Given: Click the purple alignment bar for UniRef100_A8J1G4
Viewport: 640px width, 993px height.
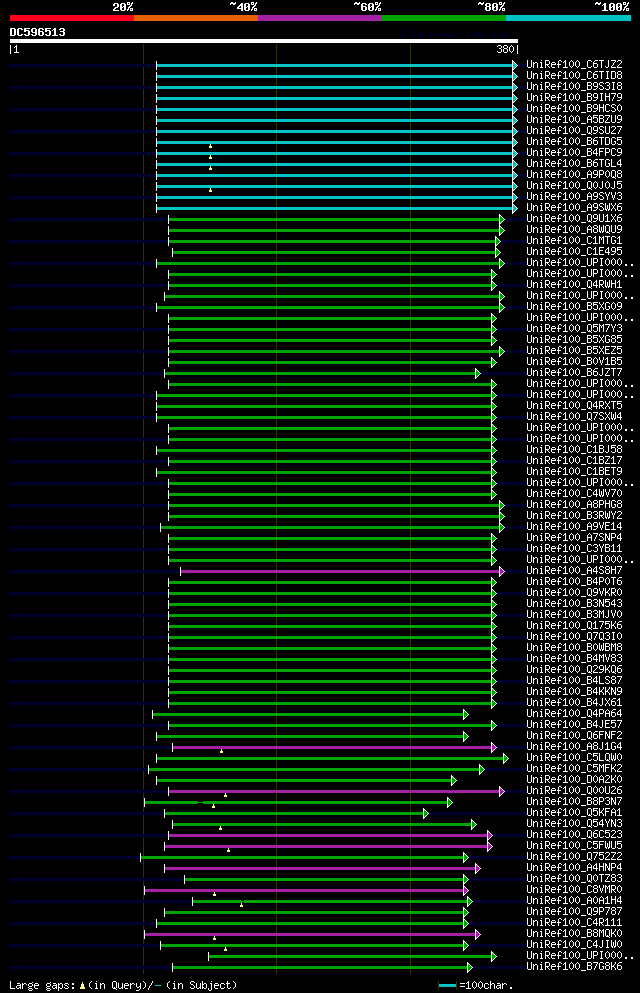Looking at the screenshot, I should click(334, 748).
